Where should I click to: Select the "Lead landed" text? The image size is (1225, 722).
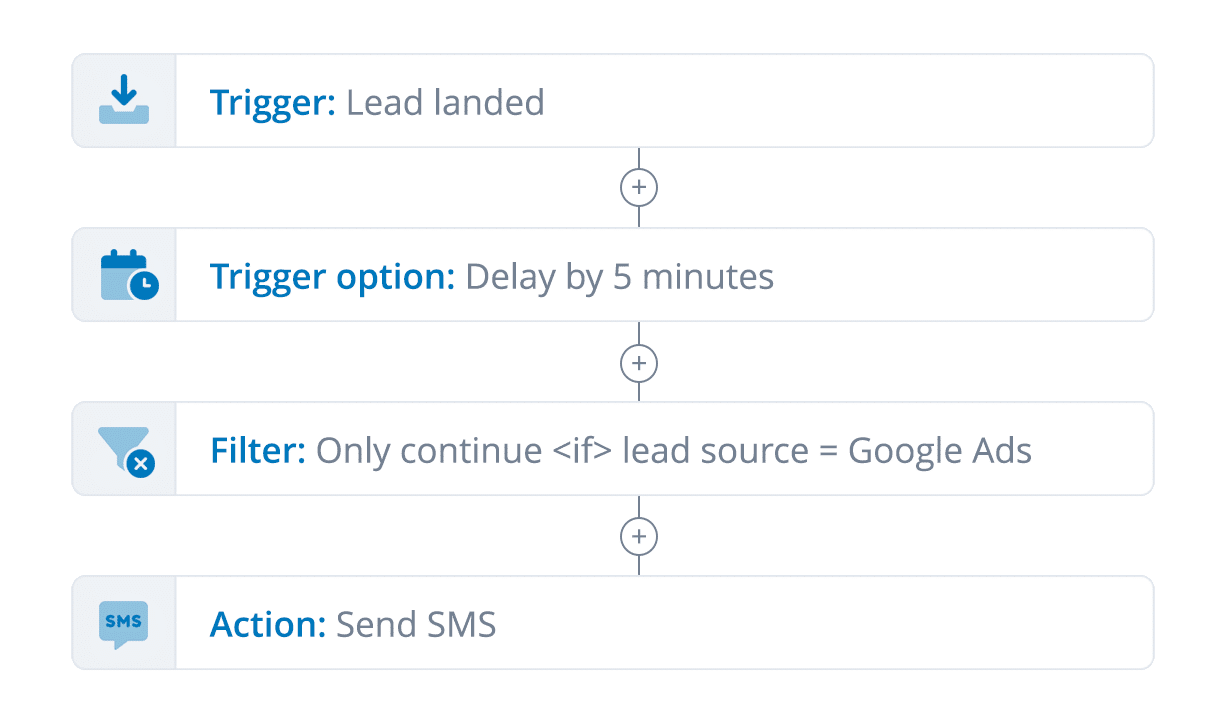(x=445, y=102)
